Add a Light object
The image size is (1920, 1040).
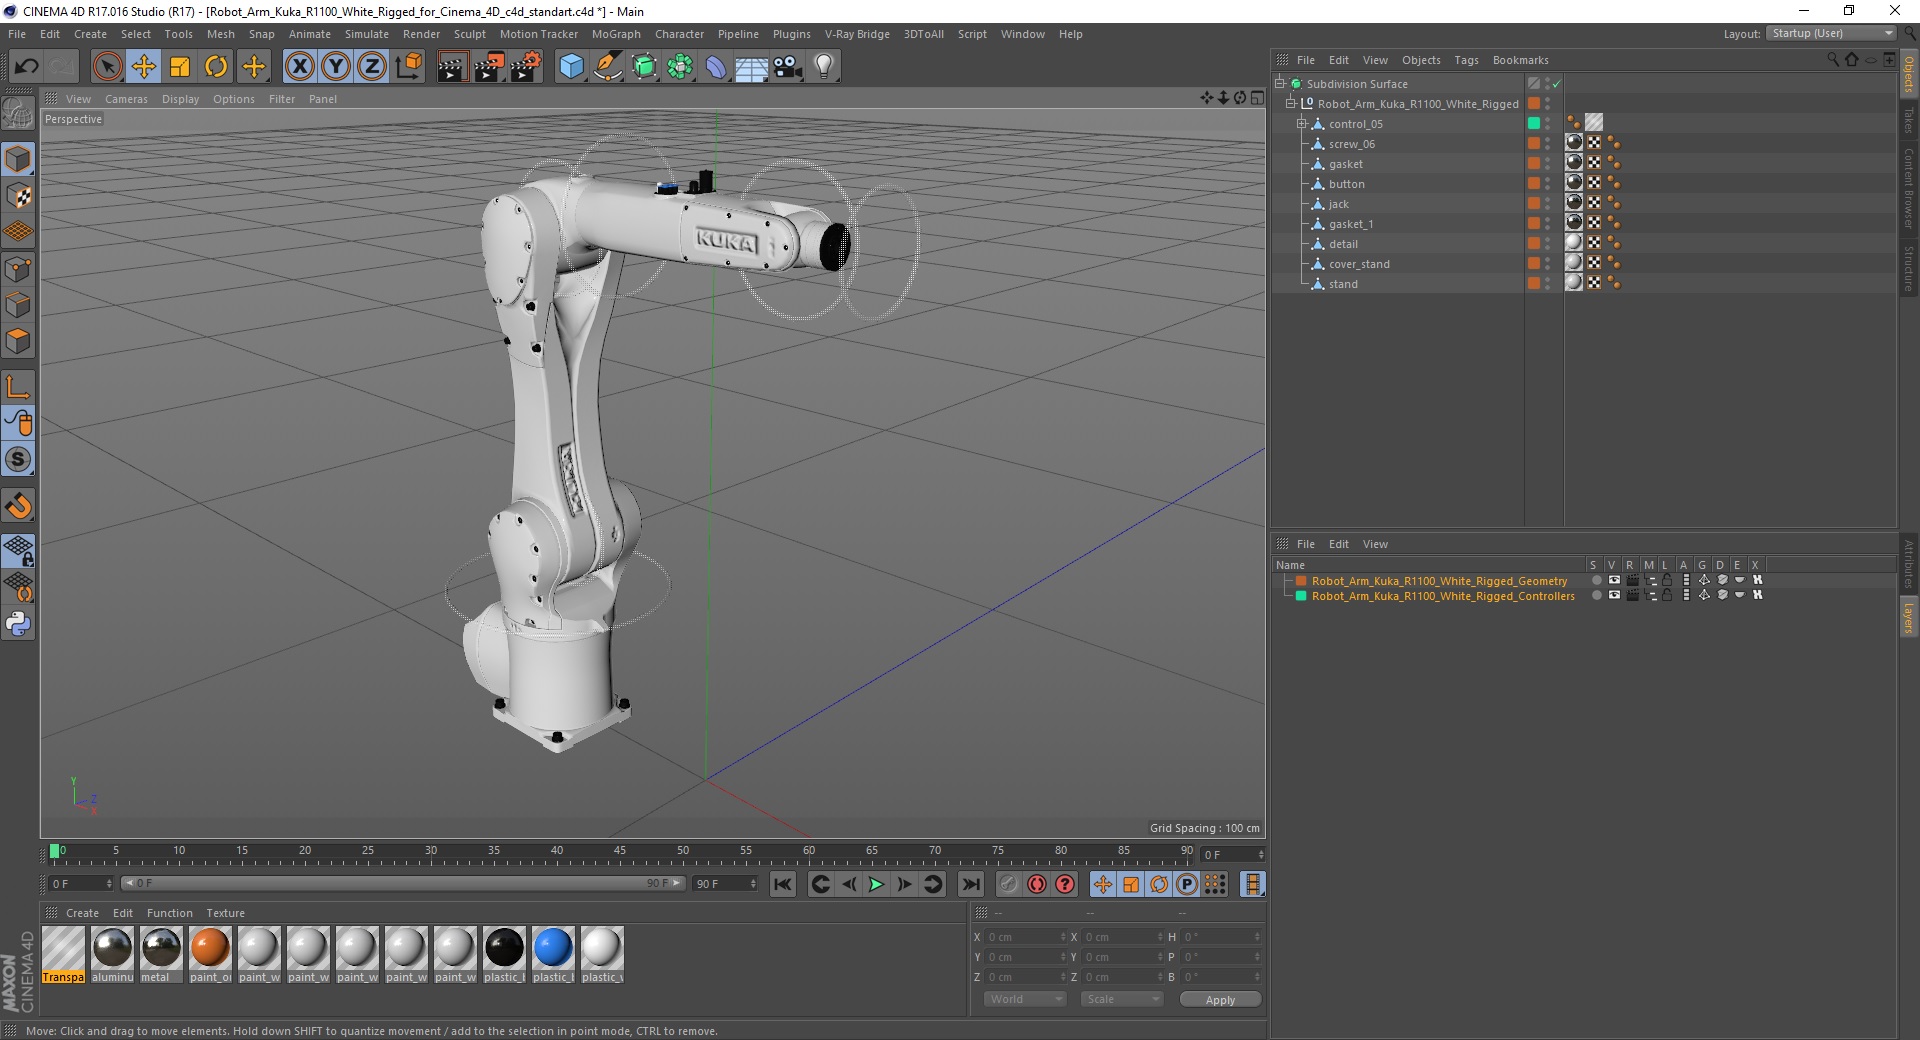pos(823,67)
